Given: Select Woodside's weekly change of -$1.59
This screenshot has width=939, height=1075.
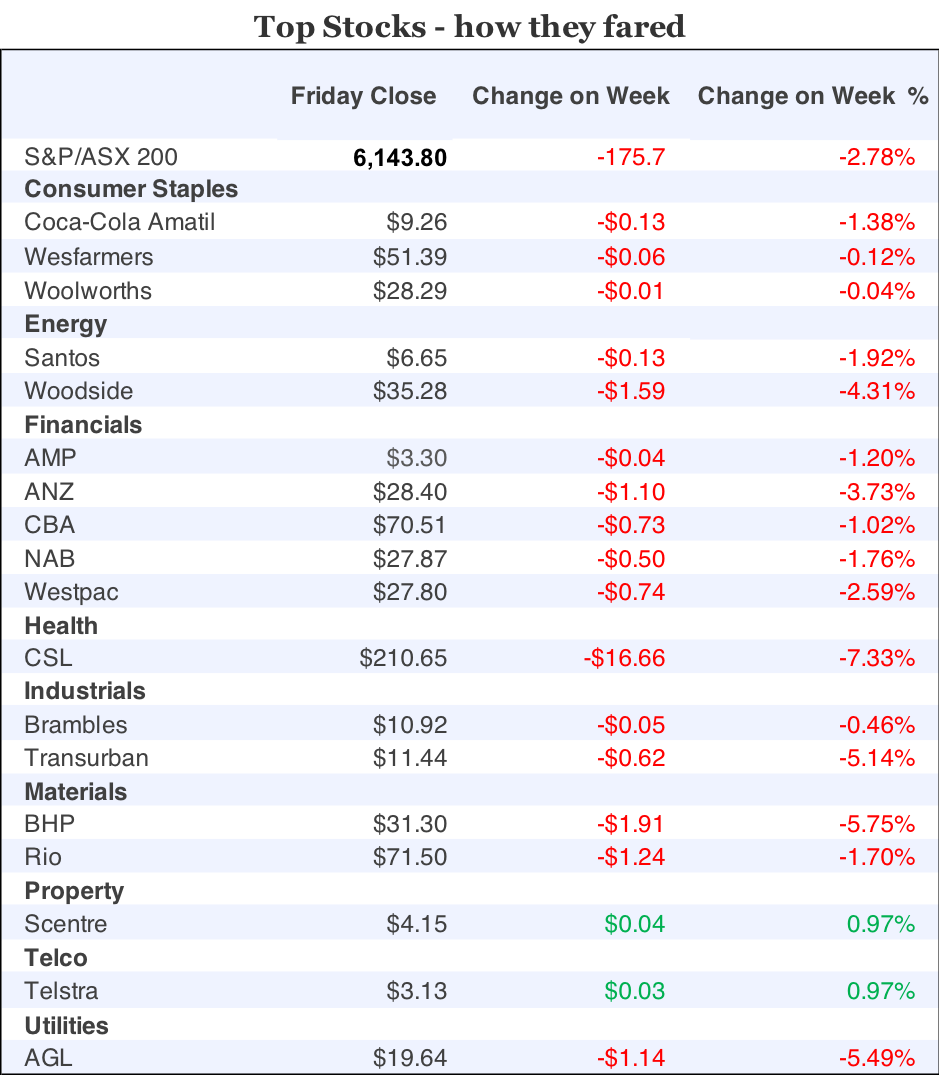Looking at the screenshot, I should tap(630, 391).
